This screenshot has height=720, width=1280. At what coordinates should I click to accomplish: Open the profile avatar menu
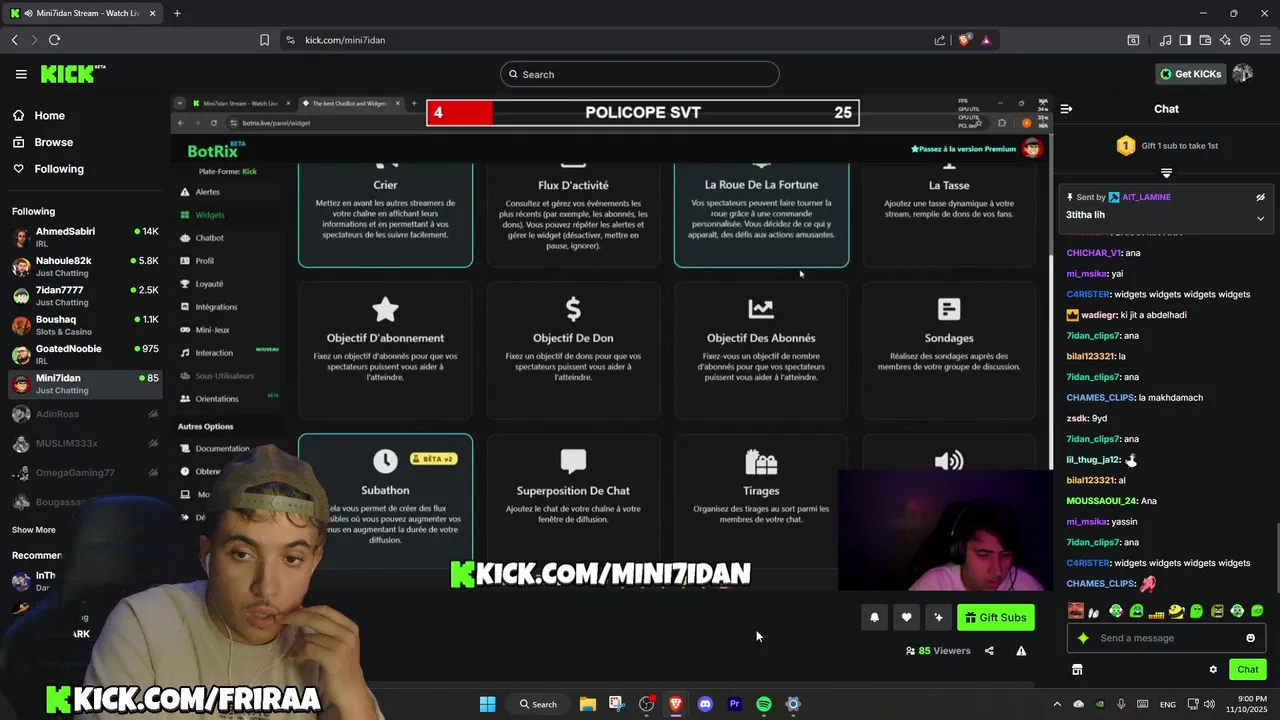click(1243, 74)
